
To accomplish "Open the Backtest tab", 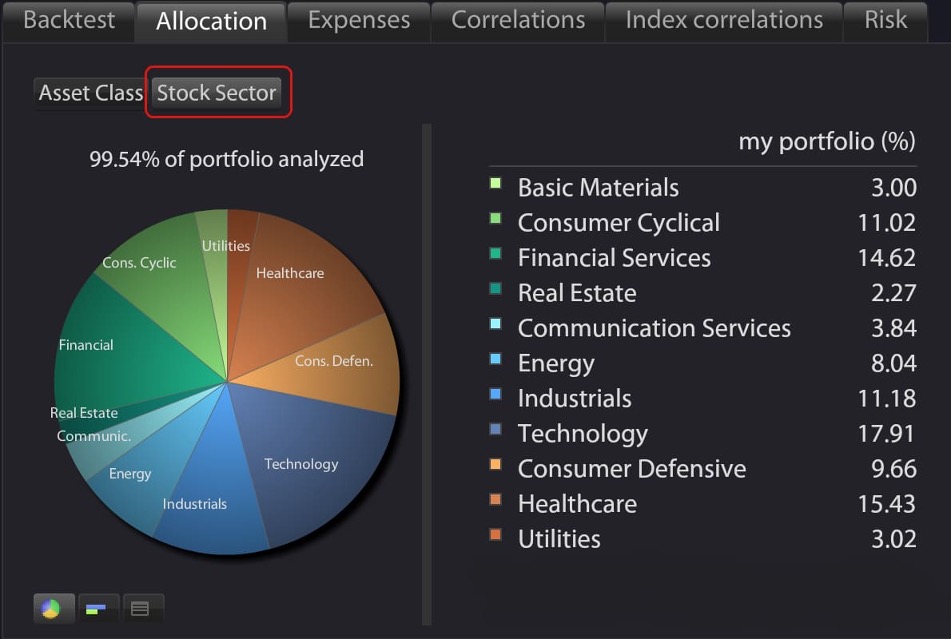I will (x=67, y=21).
